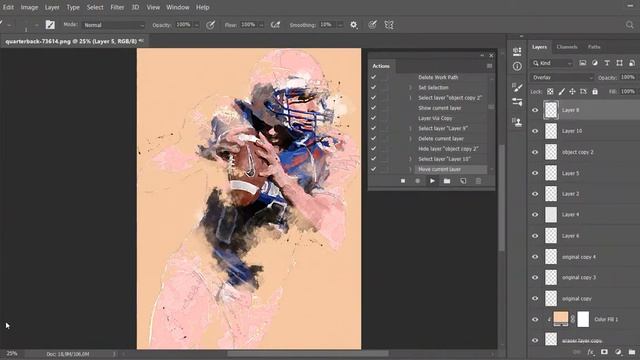Open the layer Kind filter dropdown

[x=552, y=63]
